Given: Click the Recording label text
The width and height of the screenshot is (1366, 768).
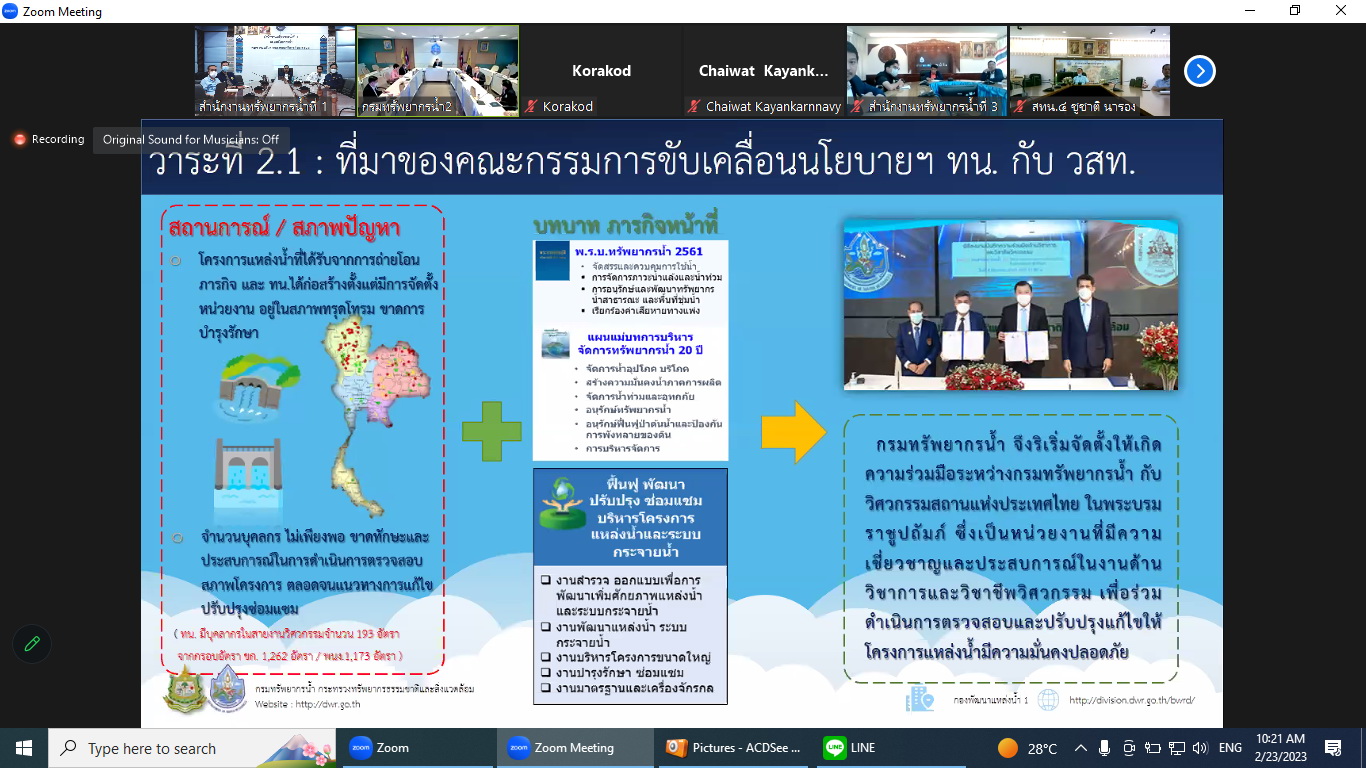Looking at the screenshot, I should pos(58,139).
